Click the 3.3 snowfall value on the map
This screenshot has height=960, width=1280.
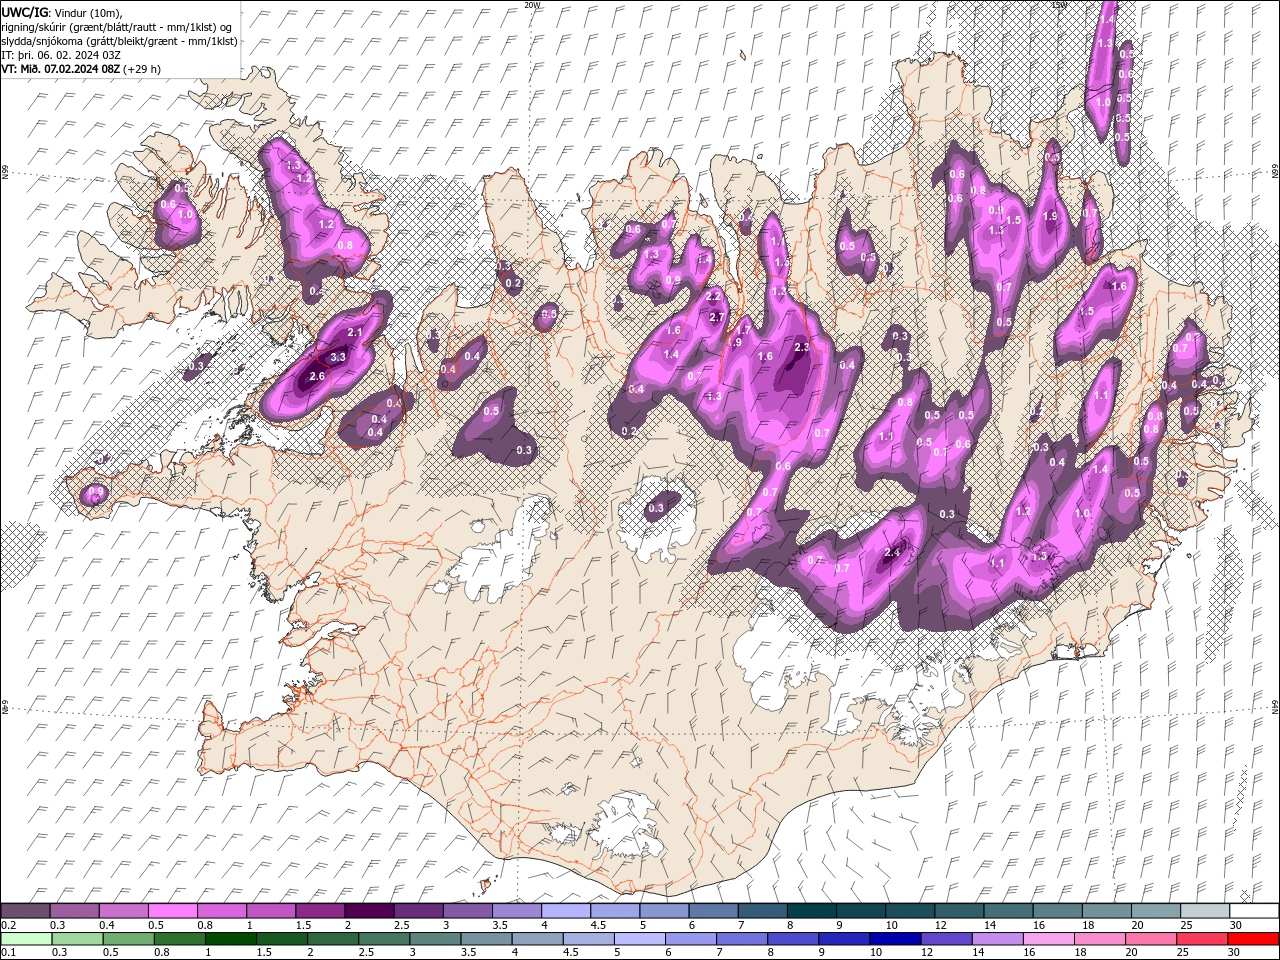coord(338,357)
